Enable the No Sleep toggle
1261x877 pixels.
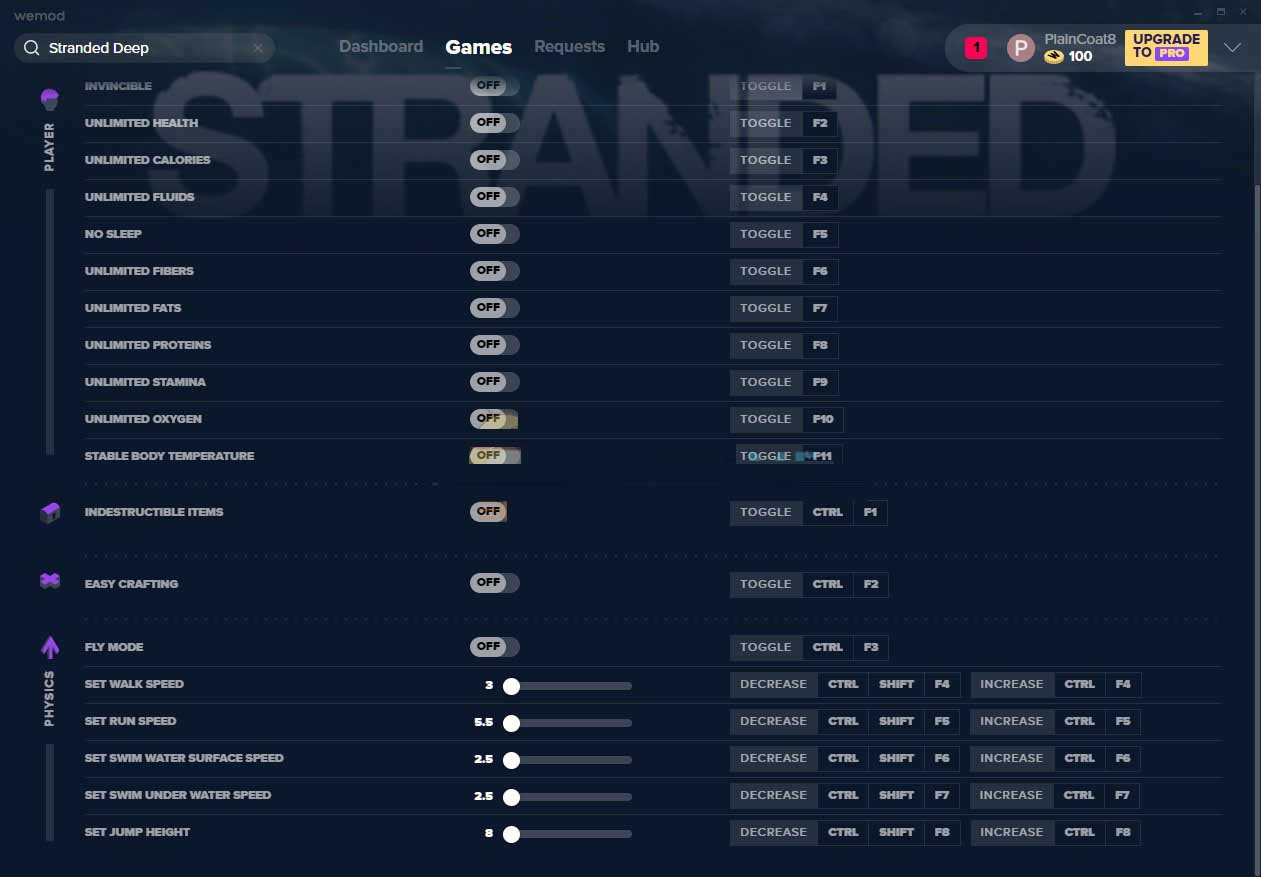(495, 234)
